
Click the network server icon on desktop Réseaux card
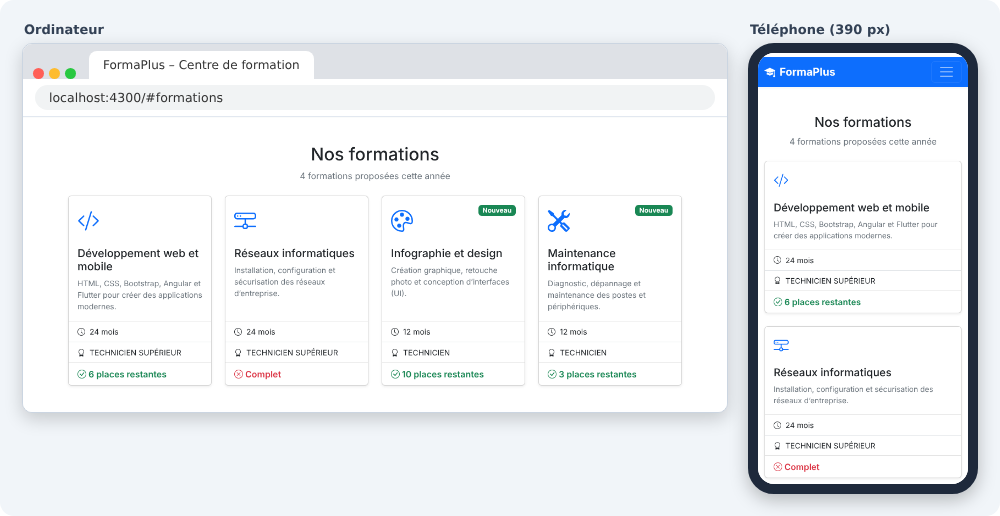245,221
